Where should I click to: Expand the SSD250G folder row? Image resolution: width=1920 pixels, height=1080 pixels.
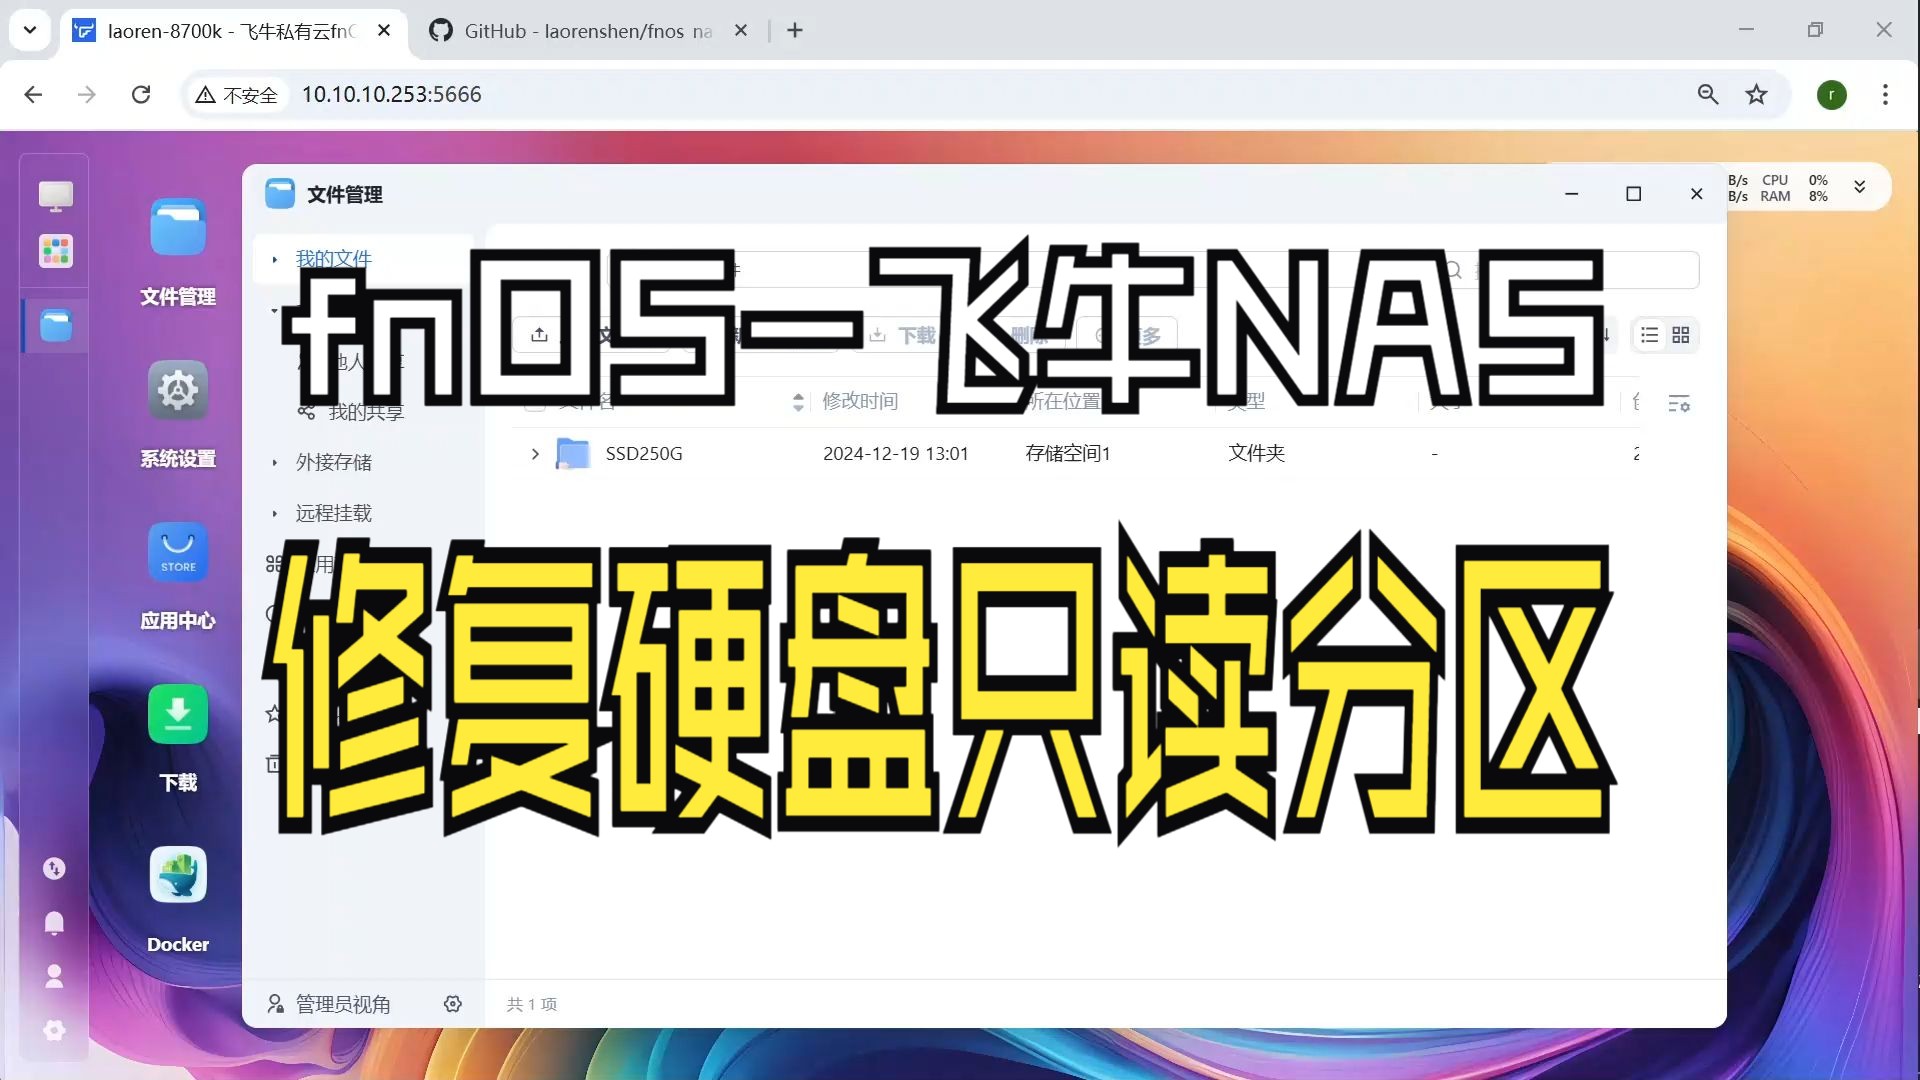535,453
